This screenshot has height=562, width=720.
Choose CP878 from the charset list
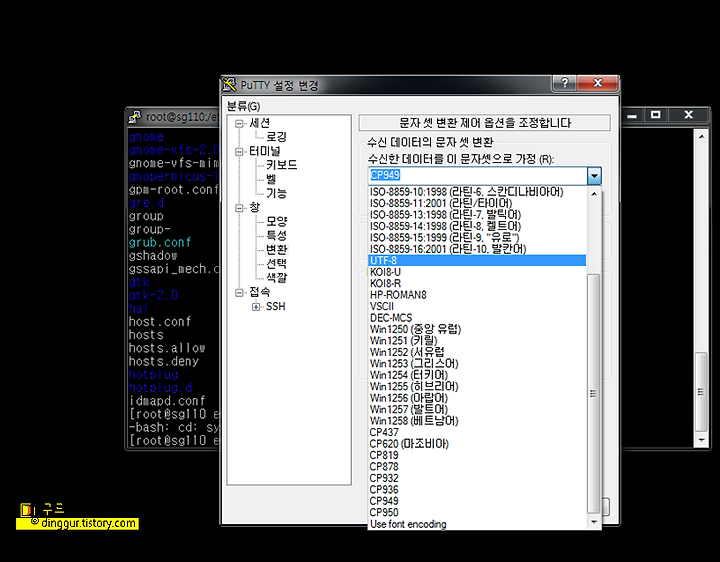pos(477,467)
